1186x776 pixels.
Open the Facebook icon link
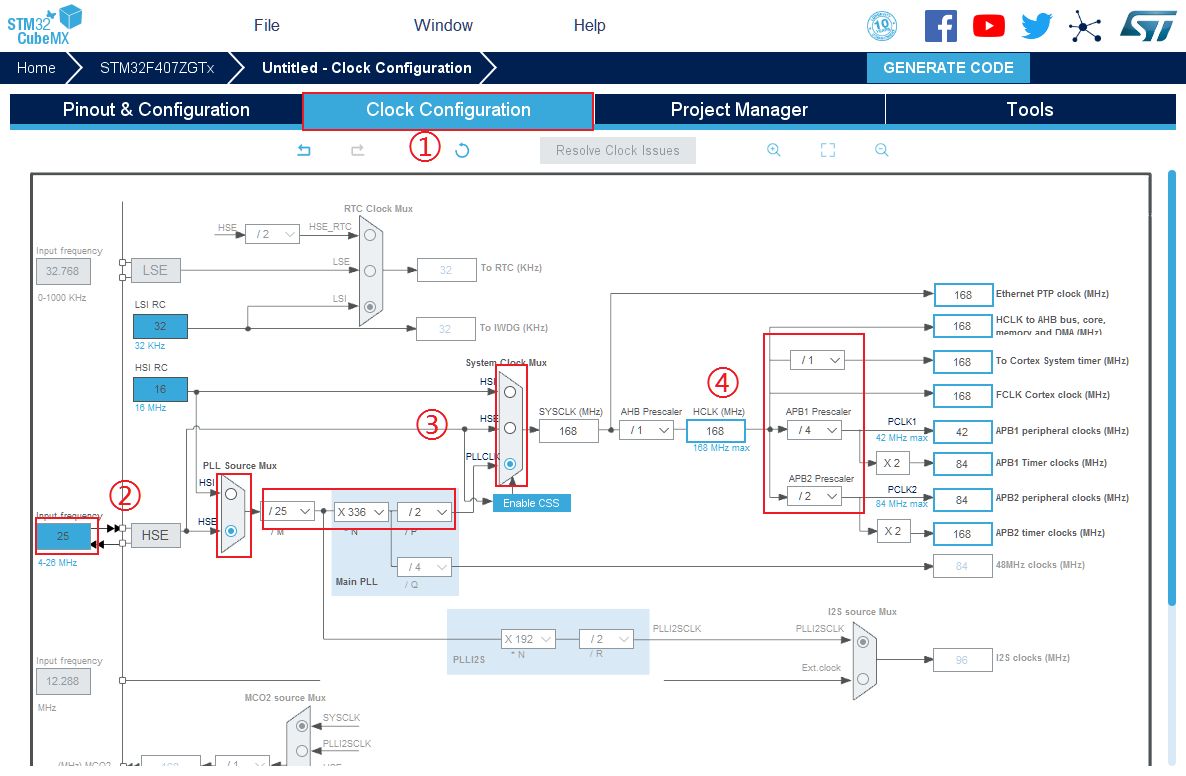pyautogui.click(x=940, y=26)
